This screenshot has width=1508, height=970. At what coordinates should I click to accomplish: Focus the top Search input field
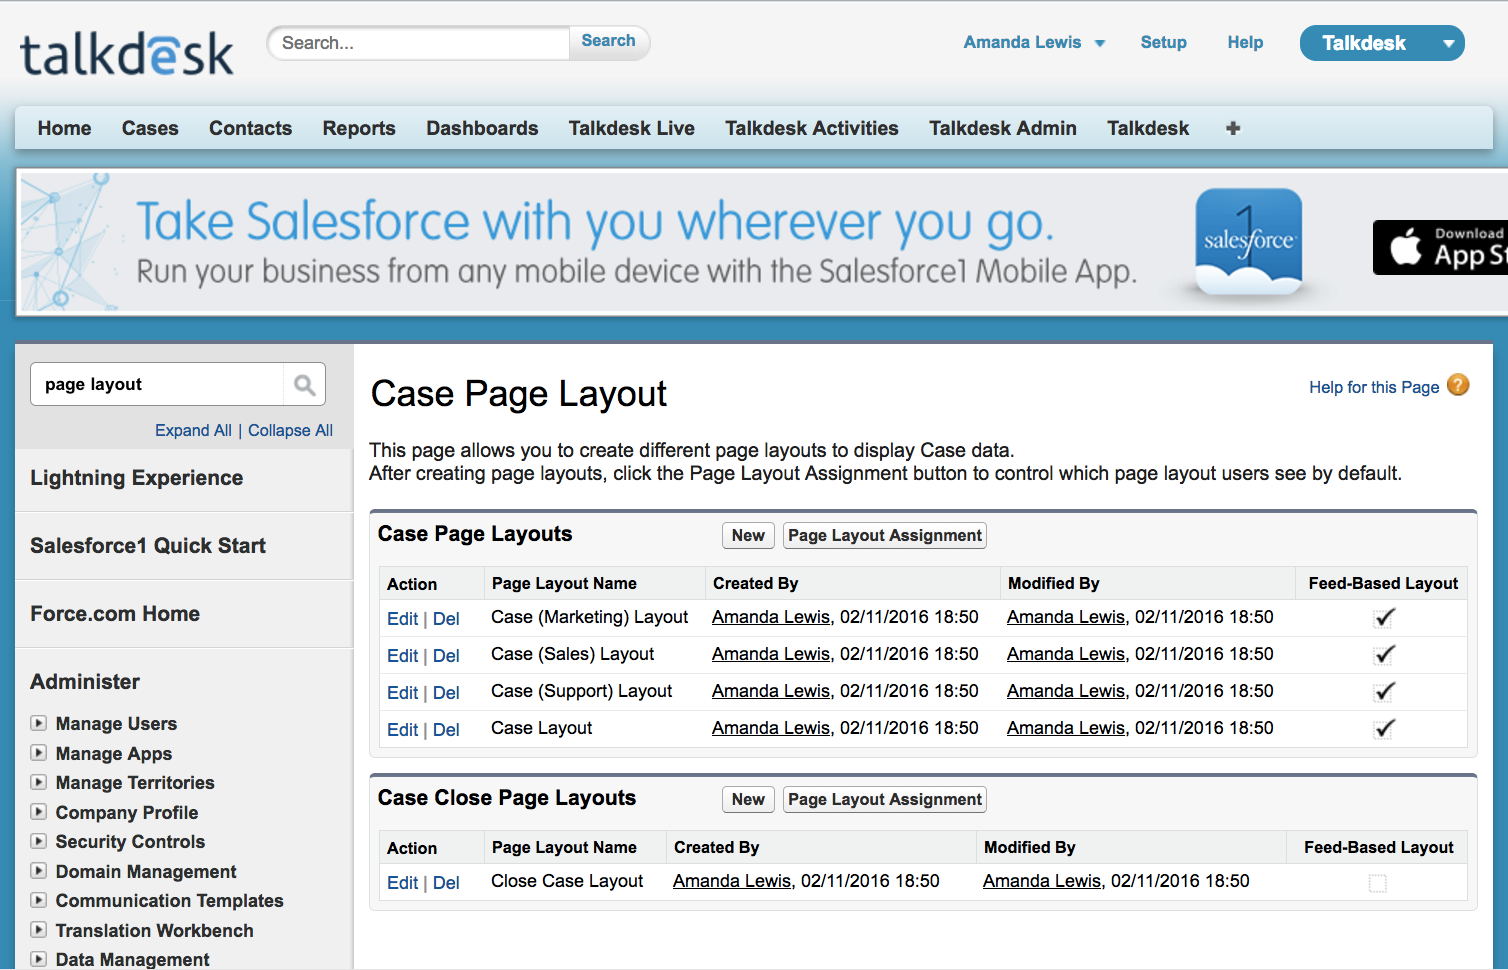[x=419, y=43]
